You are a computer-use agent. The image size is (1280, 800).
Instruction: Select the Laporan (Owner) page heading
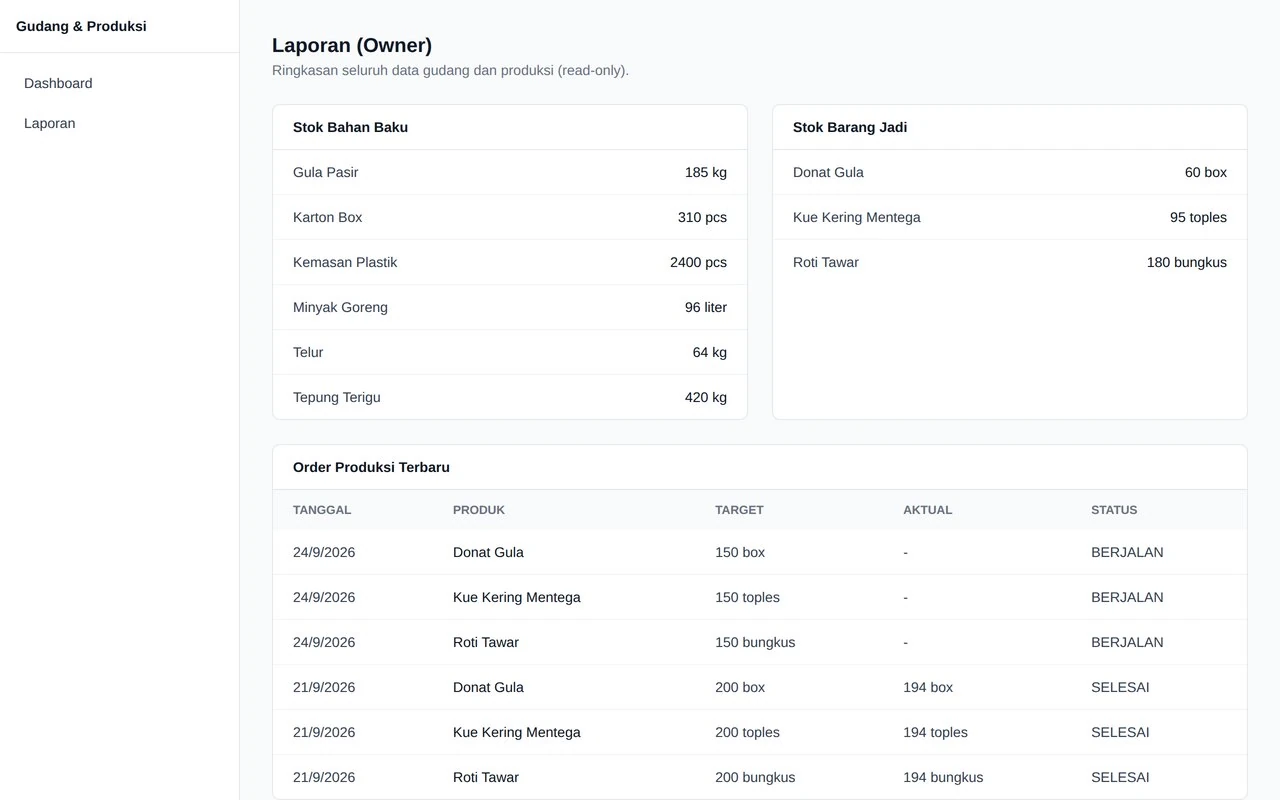click(352, 45)
